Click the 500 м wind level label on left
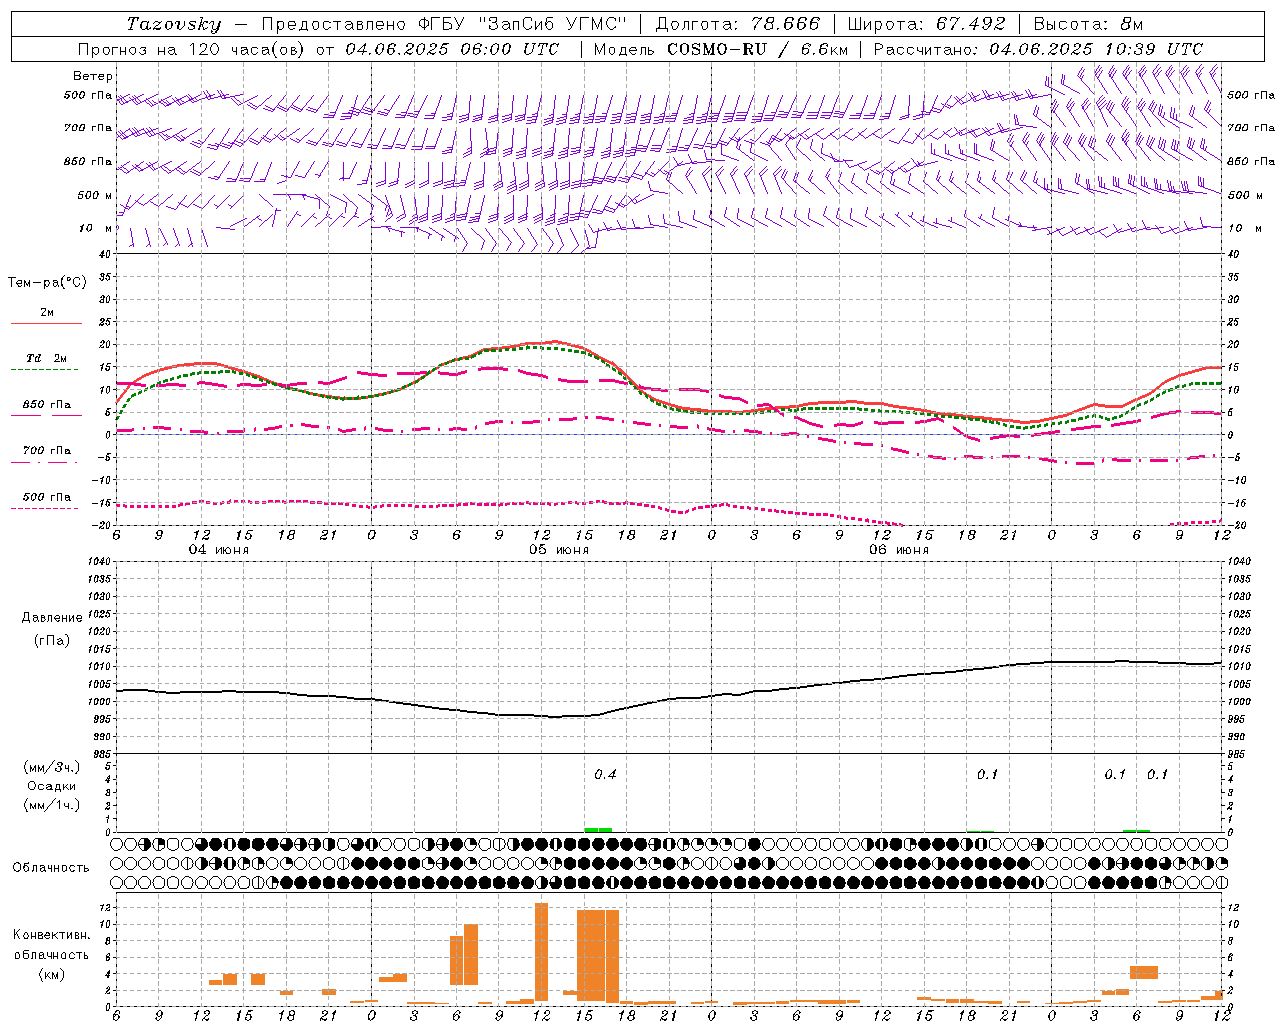This screenshot has height=1024, width=1280. click(x=96, y=196)
